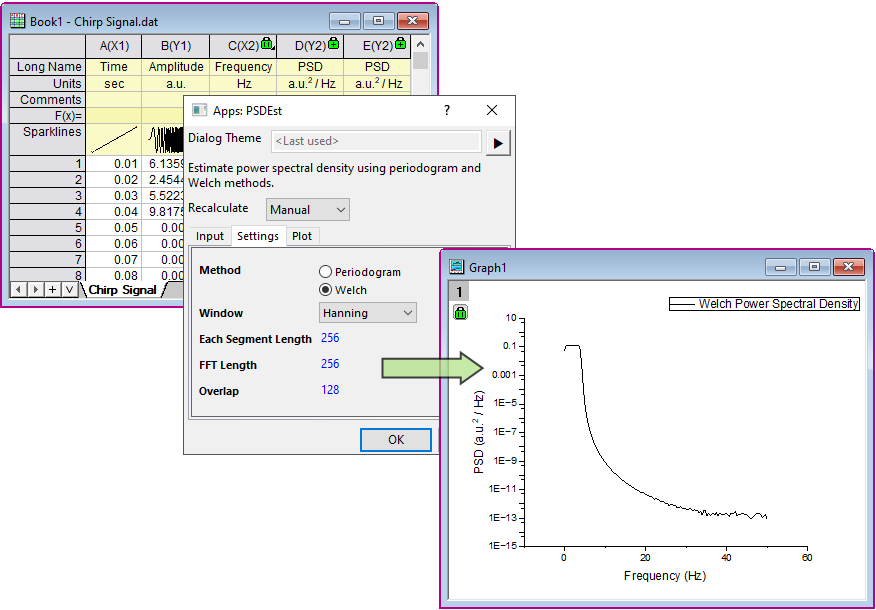Click the lock icon on column D(Y2)
The width and height of the screenshot is (876, 610).
[334, 46]
